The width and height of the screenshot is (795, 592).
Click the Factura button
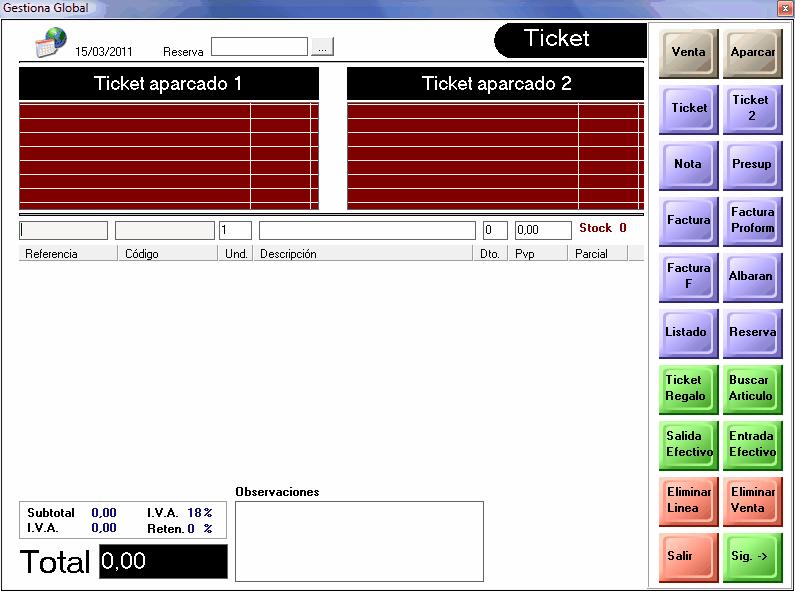689,221
